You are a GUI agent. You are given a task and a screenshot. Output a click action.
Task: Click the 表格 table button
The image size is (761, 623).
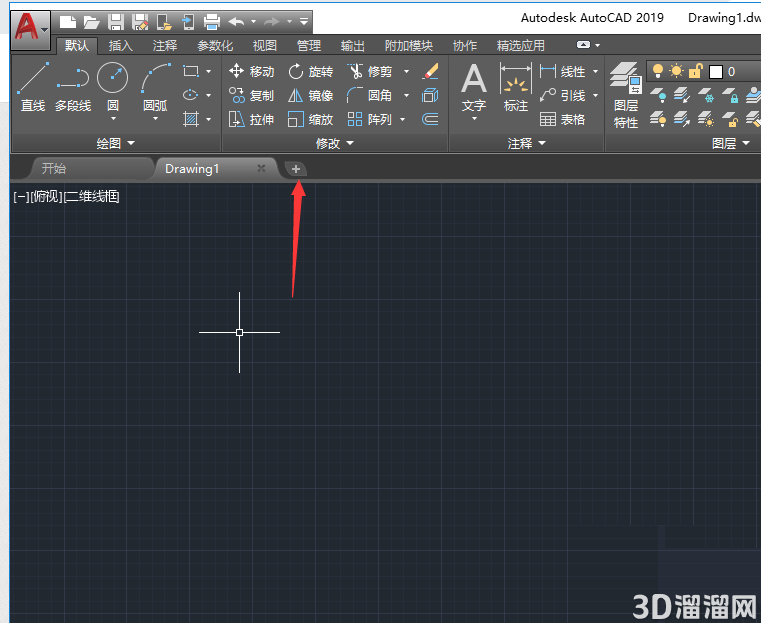point(563,119)
